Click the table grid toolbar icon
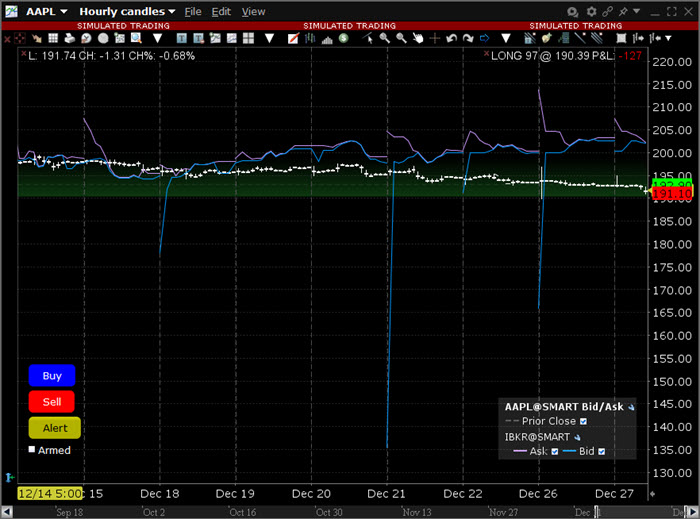The height and width of the screenshot is (519, 700). point(53,38)
